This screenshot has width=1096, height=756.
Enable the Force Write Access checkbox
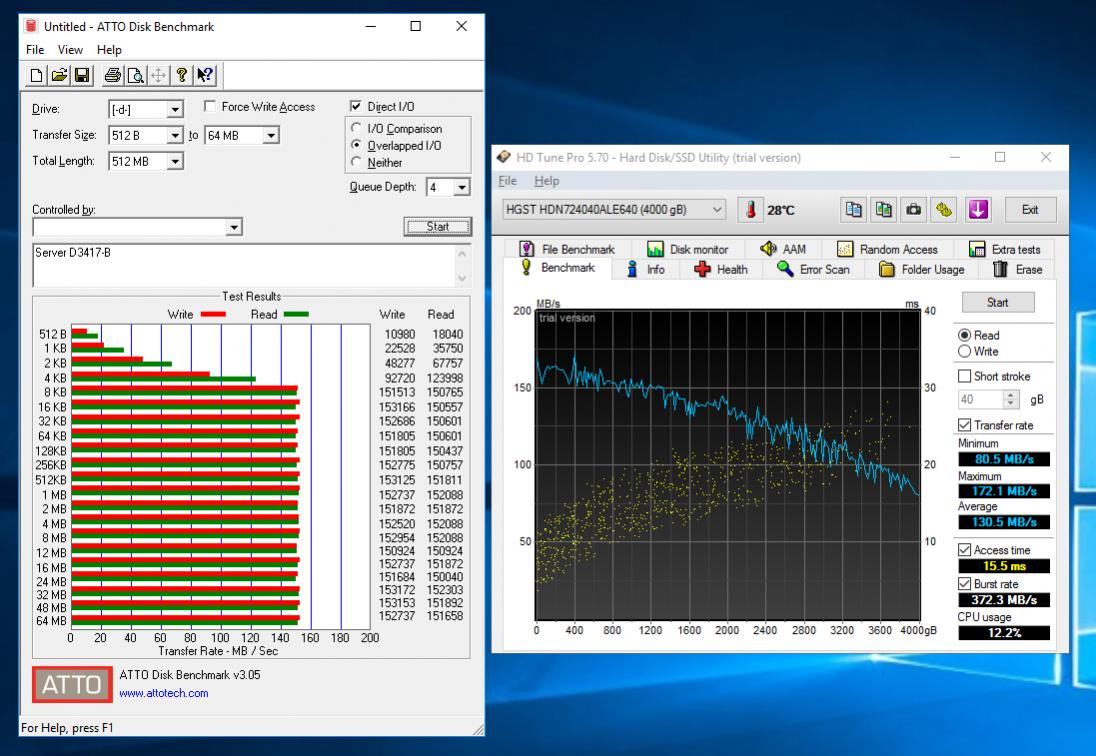coord(210,106)
